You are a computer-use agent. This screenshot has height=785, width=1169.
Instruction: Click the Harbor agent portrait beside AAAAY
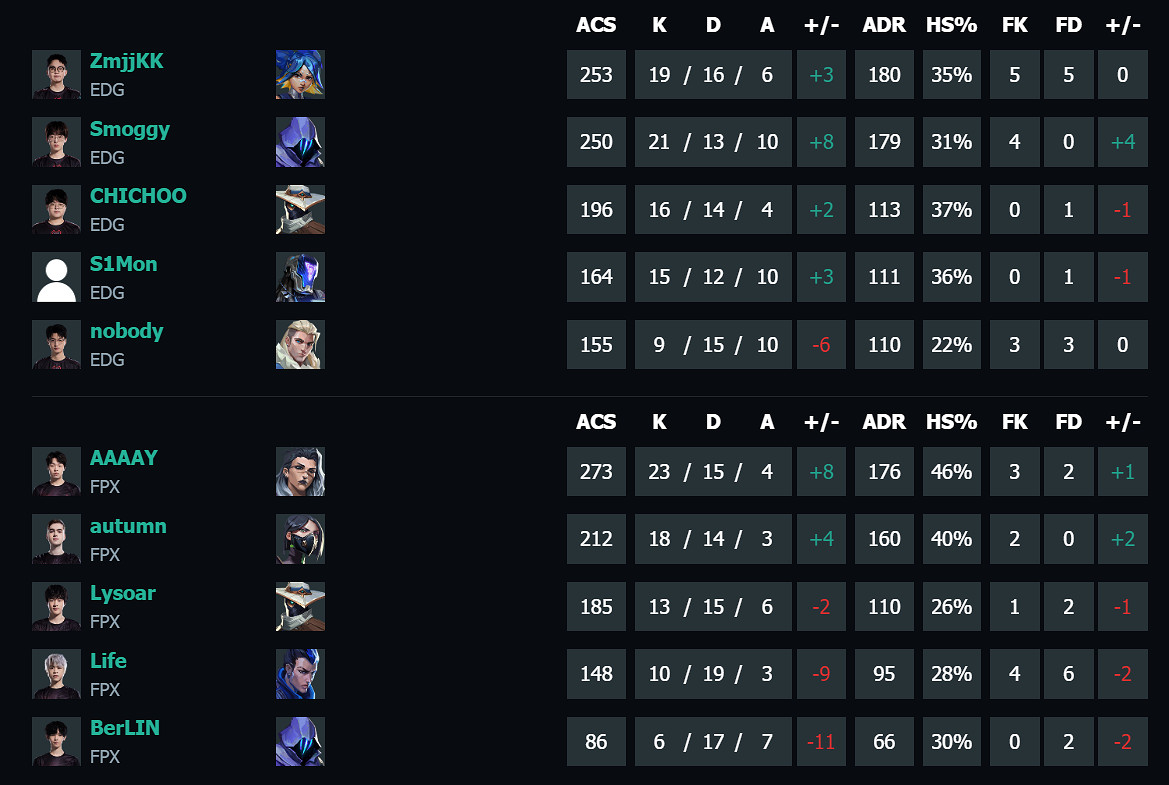pyautogui.click(x=300, y=471)
